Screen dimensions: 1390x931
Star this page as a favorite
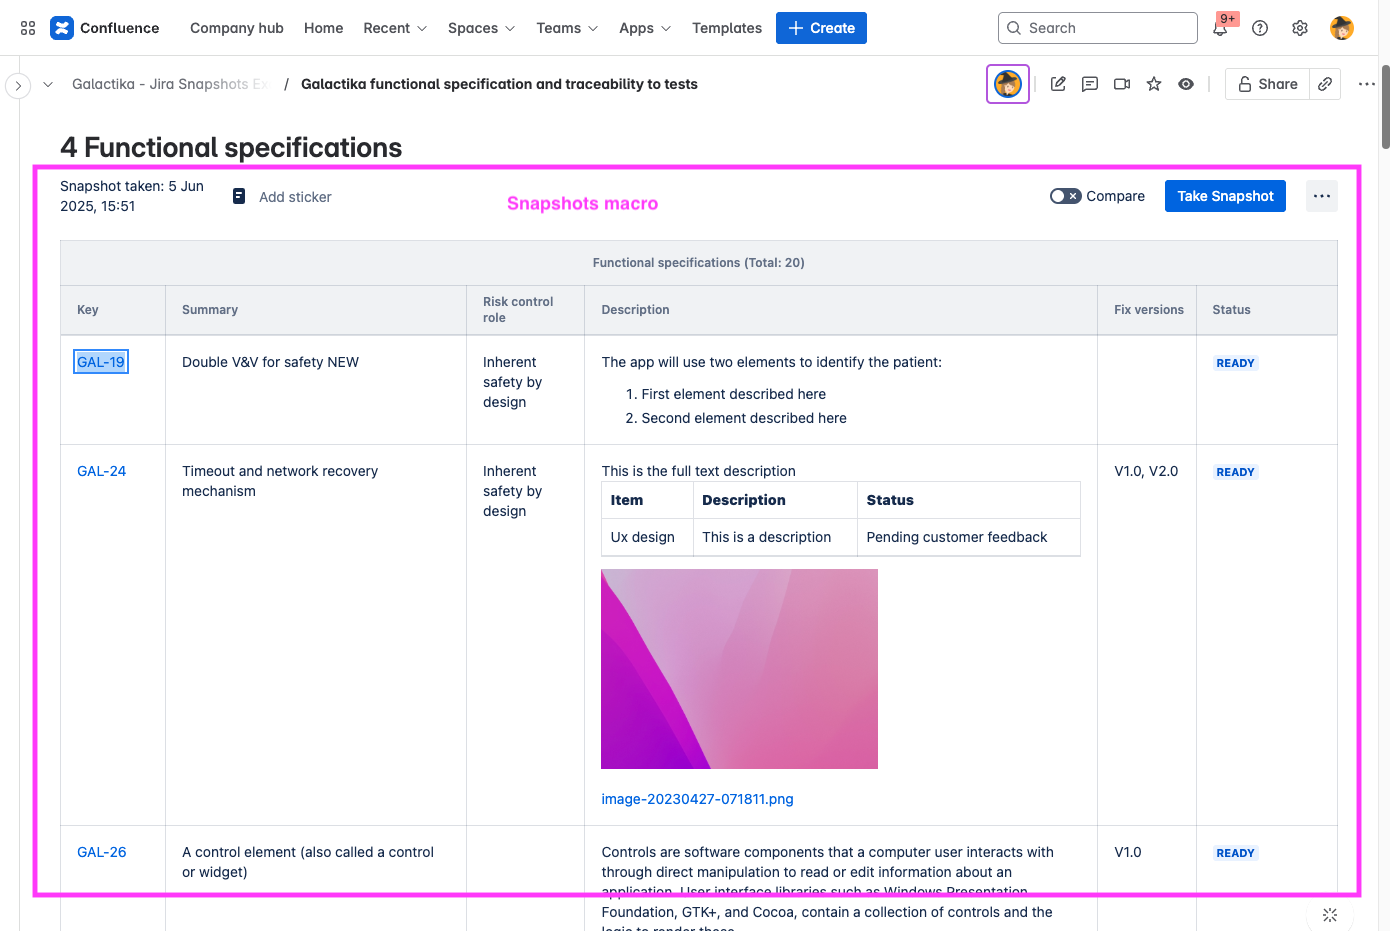pyautogui.click(x=1154, y=84)
